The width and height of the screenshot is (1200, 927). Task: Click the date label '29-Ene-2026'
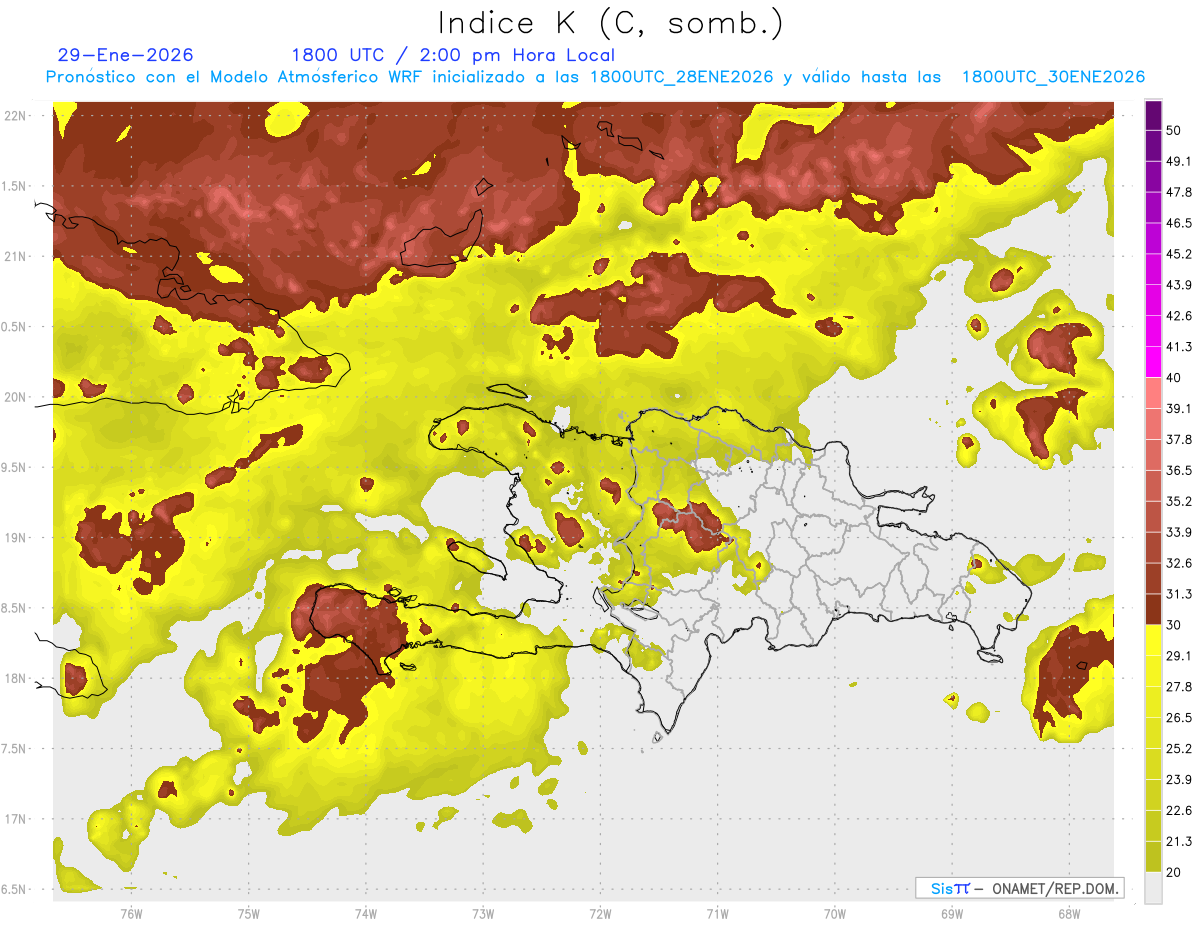coord(126,55)
